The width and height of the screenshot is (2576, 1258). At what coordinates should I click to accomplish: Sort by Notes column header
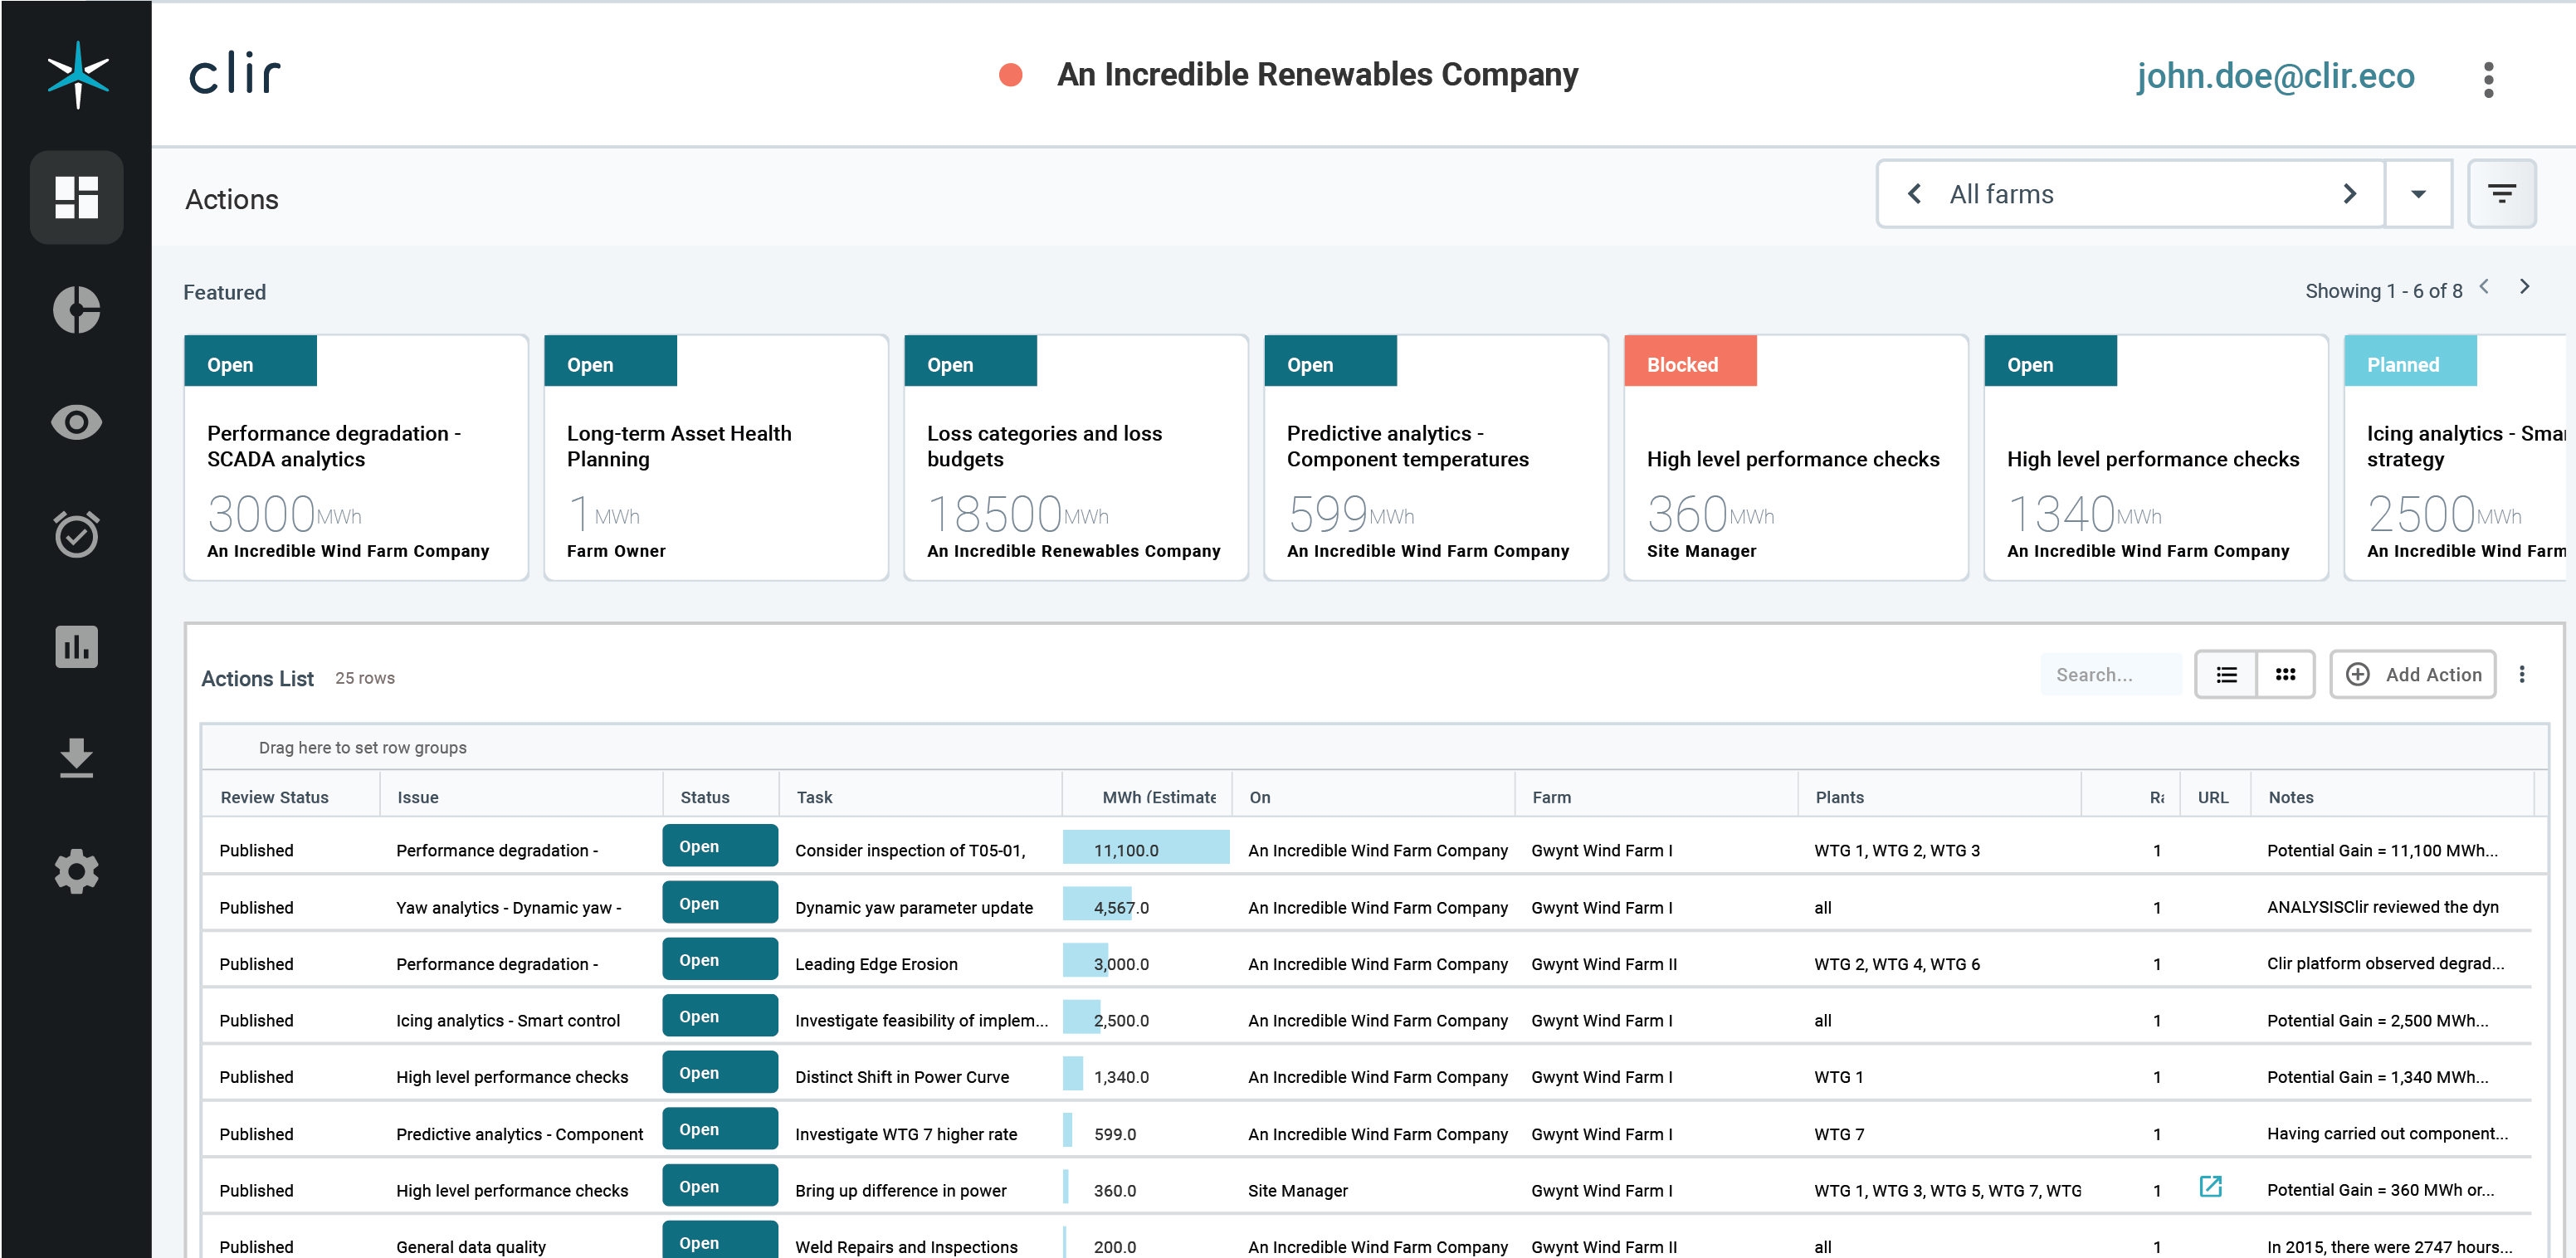(2291, 798)
